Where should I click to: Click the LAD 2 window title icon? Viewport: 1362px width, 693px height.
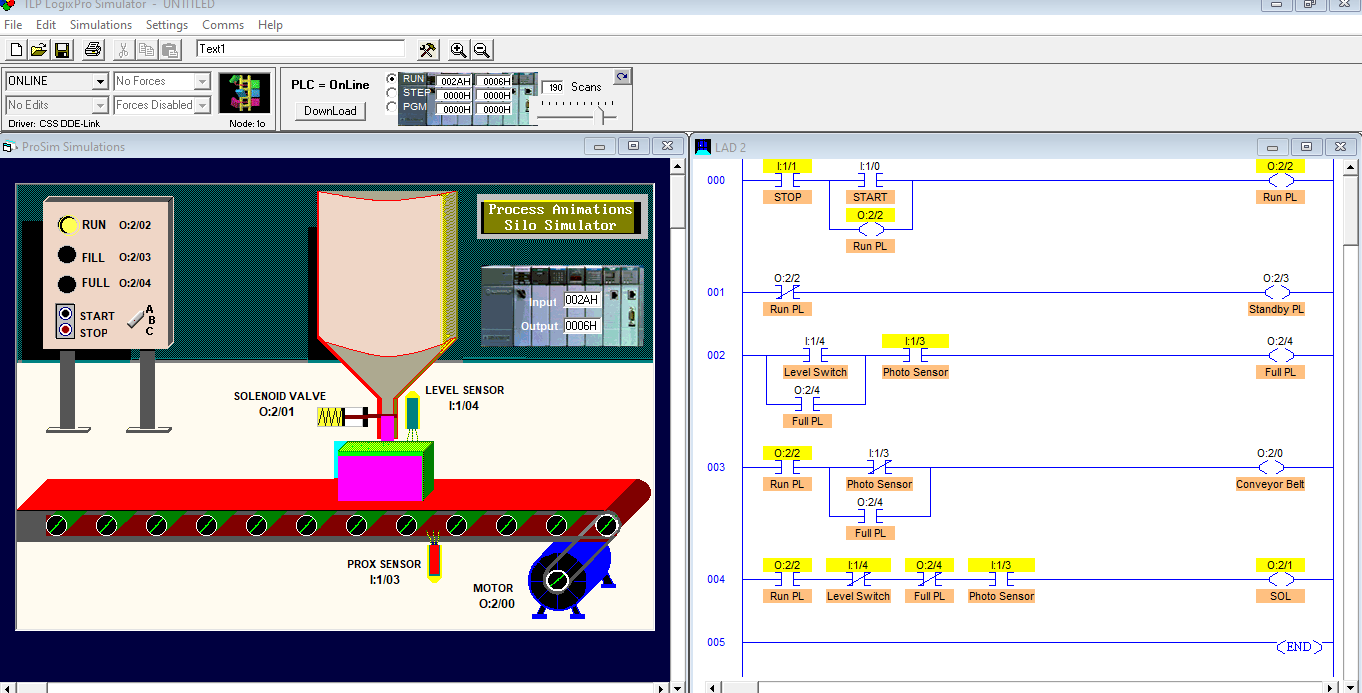pyautogui.click(x=703, y=147)
